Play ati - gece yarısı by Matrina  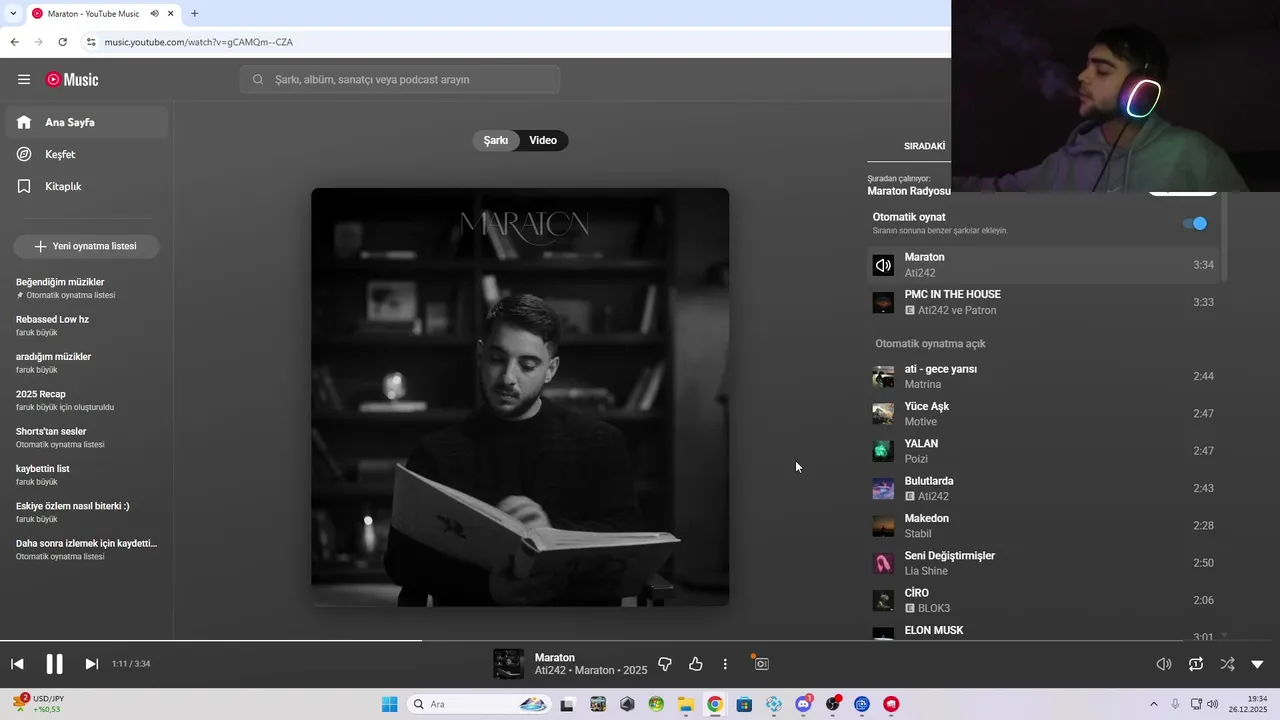(1044, 376)
